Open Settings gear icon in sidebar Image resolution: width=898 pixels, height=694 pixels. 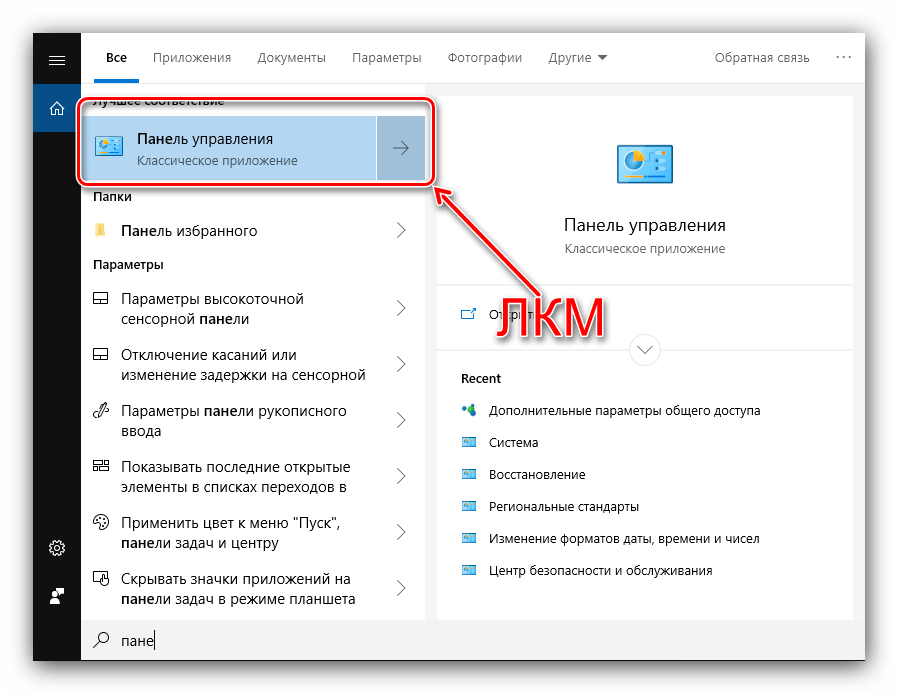[57, 548]
